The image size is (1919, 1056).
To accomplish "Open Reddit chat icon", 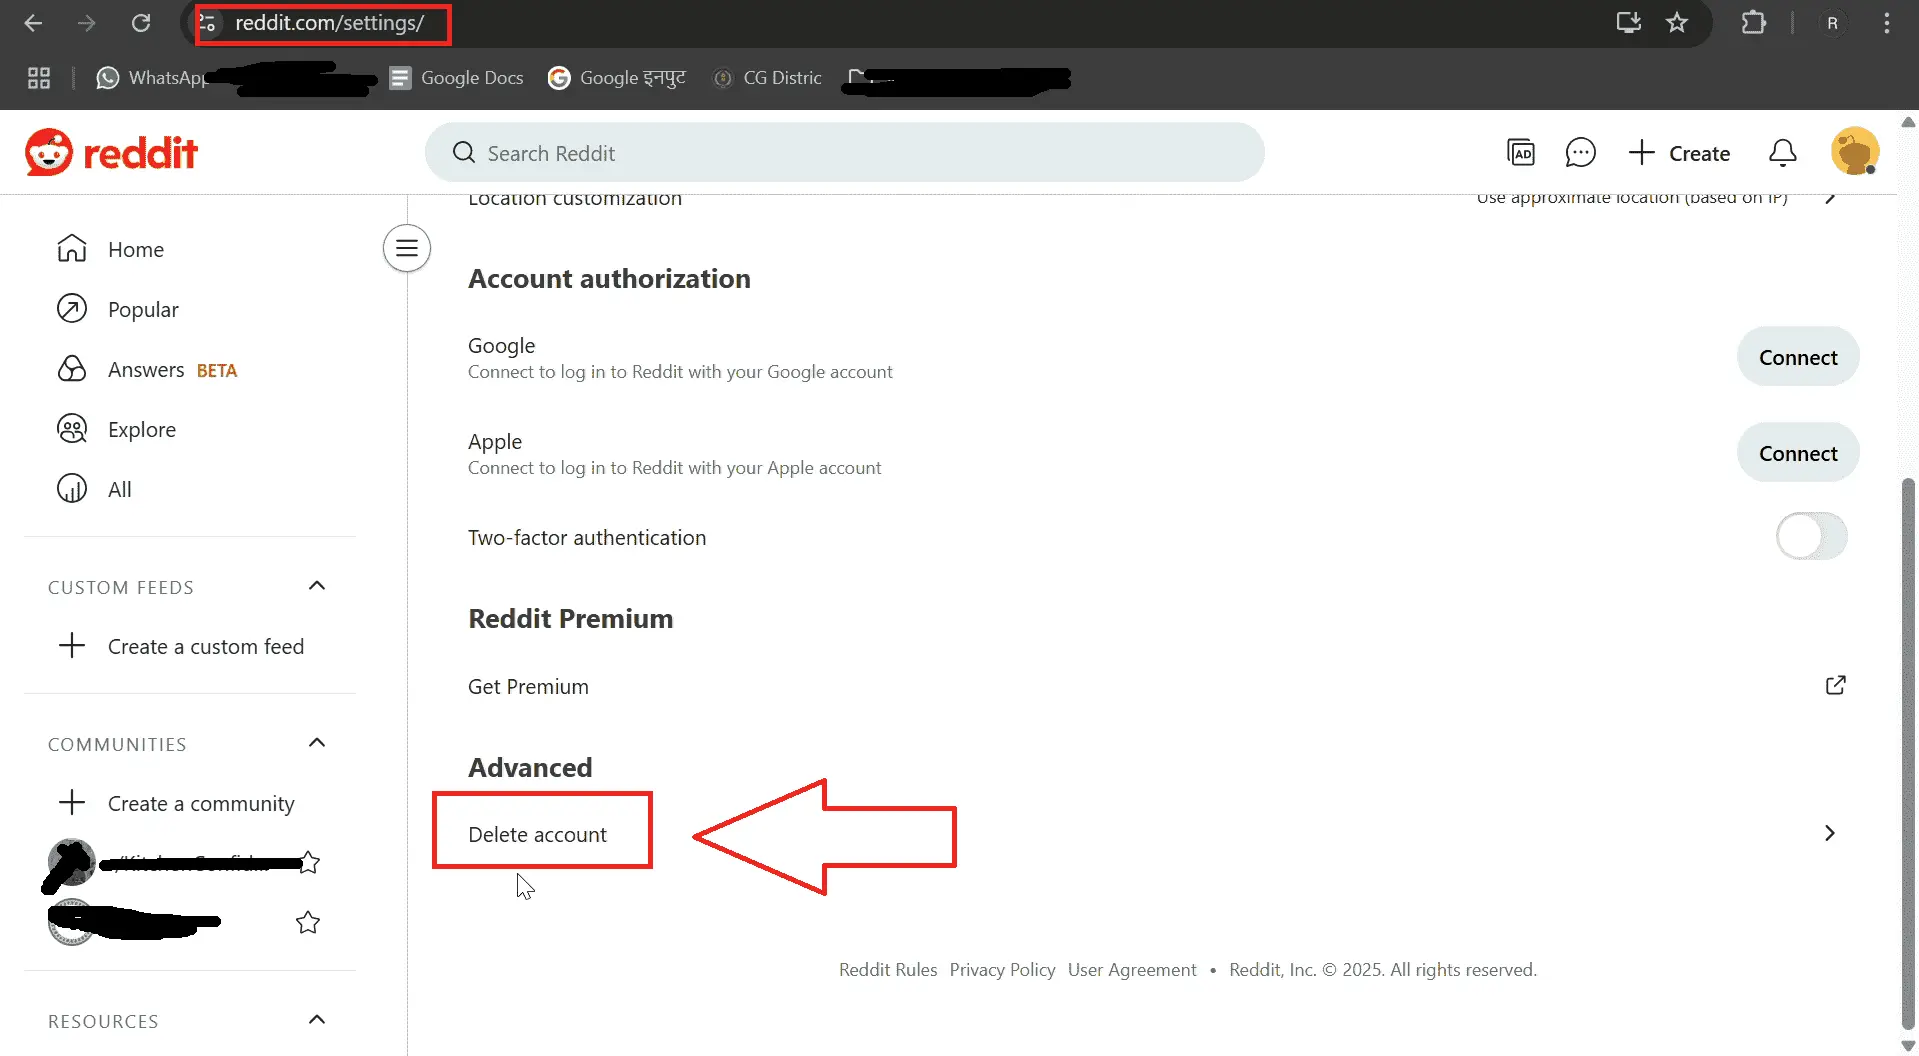I will click(x=1580, y=153).
